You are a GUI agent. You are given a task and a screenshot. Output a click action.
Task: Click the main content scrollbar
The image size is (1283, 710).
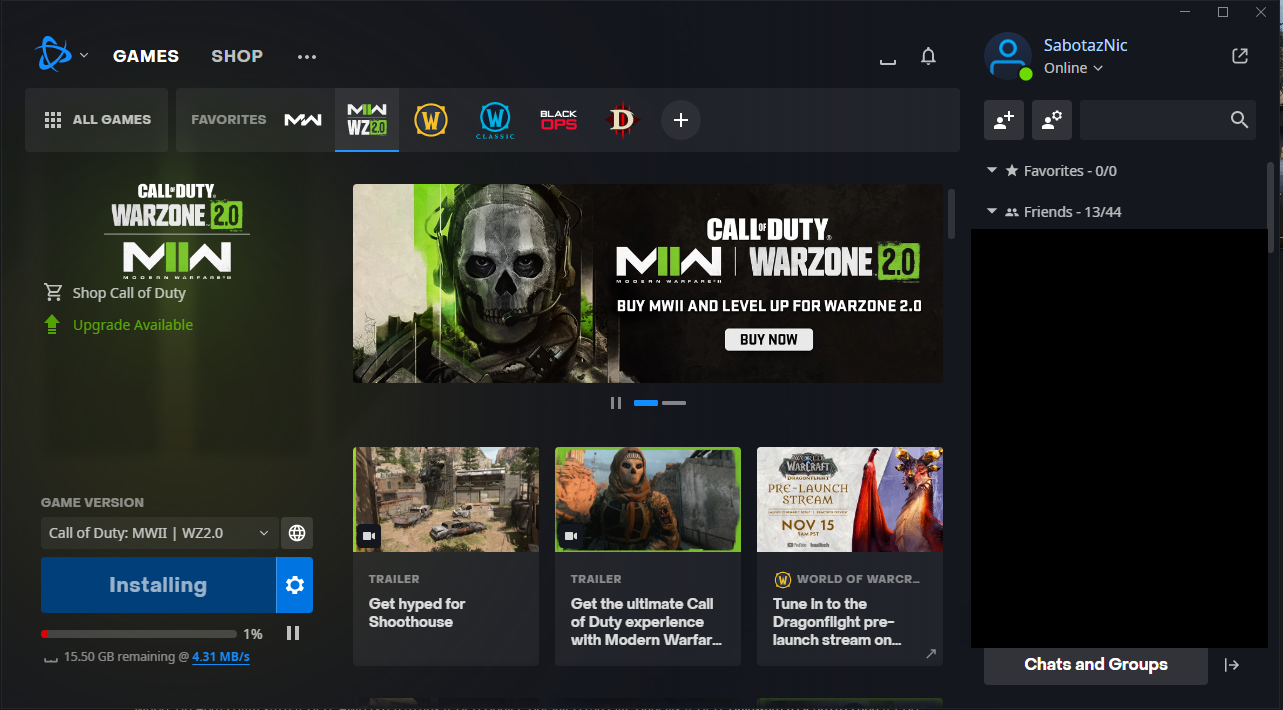951,213
